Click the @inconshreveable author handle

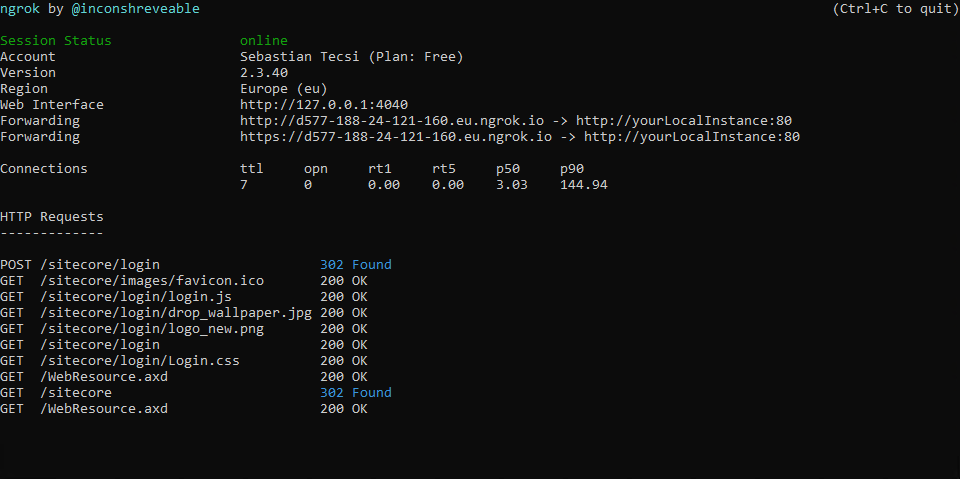coord(135,9)
